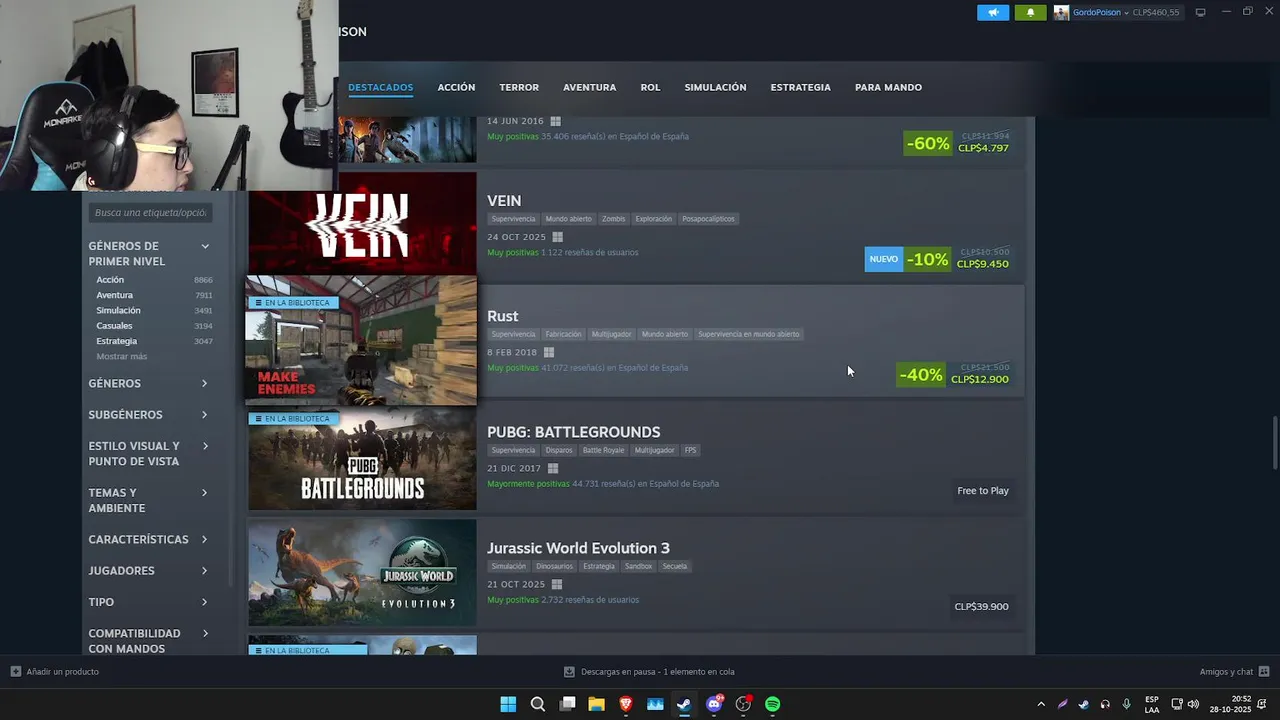Click the GordoPoison profile avatar
Viewport: 1280px width, 720px height.
1061,12
